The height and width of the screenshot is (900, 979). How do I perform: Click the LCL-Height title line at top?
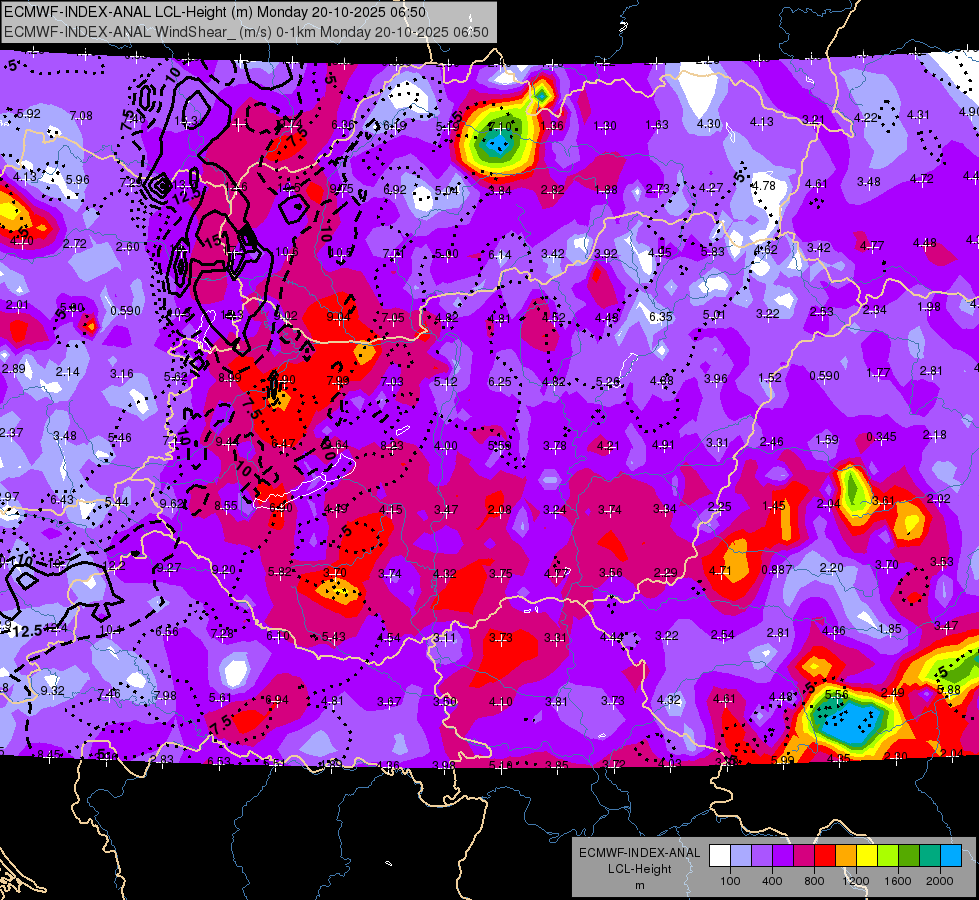click(x=215, y=12)
